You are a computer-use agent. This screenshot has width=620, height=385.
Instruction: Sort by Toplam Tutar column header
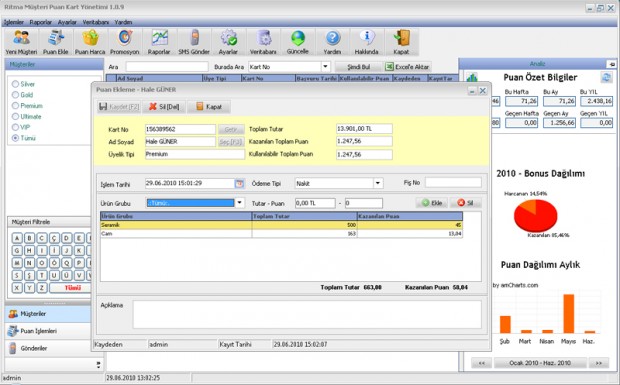click(x=304, y=216)
